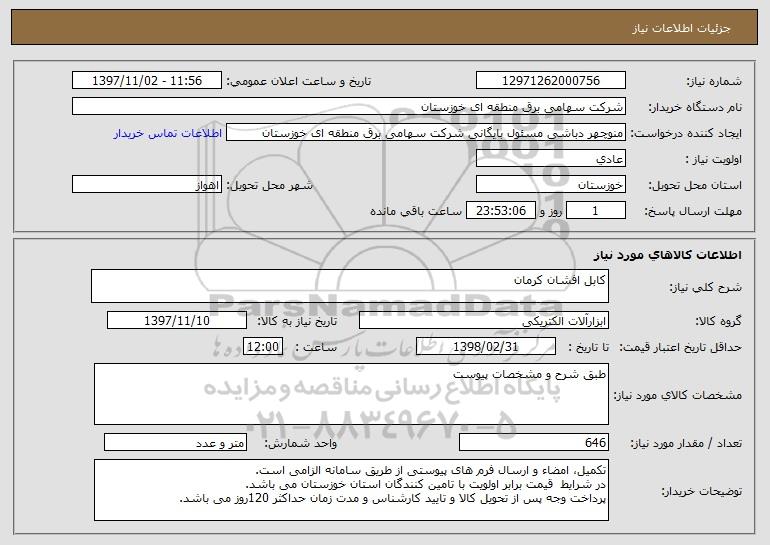Click the delivery province field خوزستان
Image resolution: width=770 pixels, height=545 pixels.
coord(550,185)
